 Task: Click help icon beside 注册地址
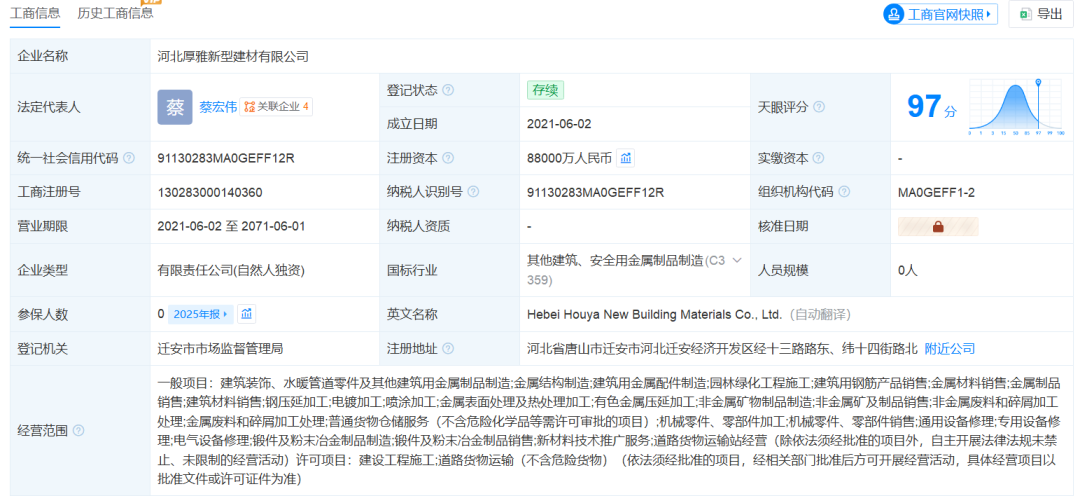click(448, 349)
